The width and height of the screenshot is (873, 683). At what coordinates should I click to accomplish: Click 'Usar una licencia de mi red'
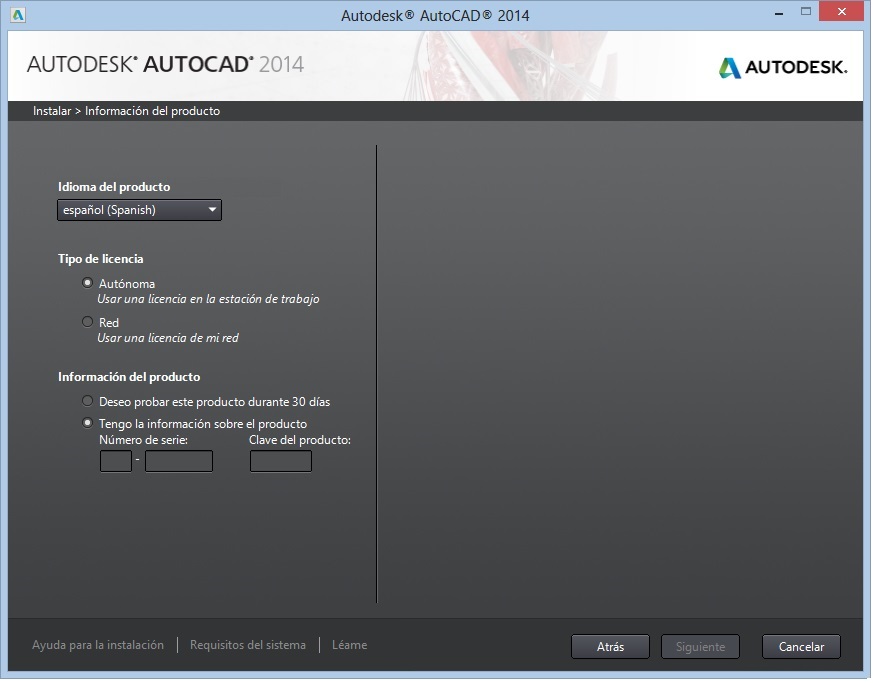168,338
